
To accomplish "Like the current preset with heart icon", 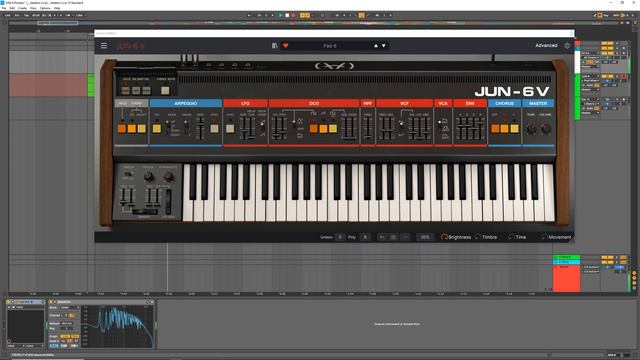I will 286,46.
